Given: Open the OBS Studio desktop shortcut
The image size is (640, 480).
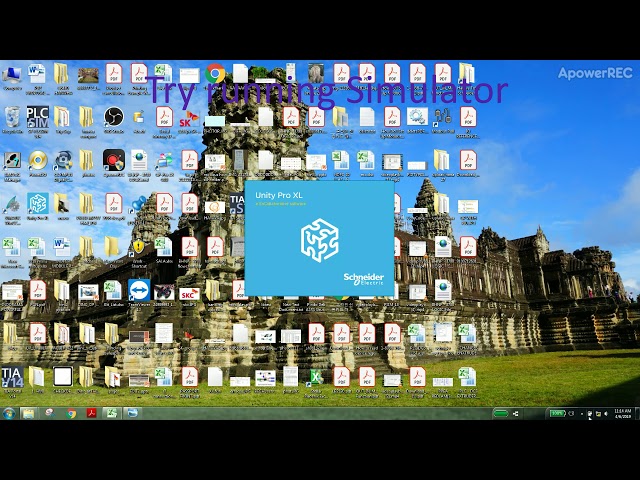Looking at the screenshot, I should pyautogui.click(x=113, y=117).
